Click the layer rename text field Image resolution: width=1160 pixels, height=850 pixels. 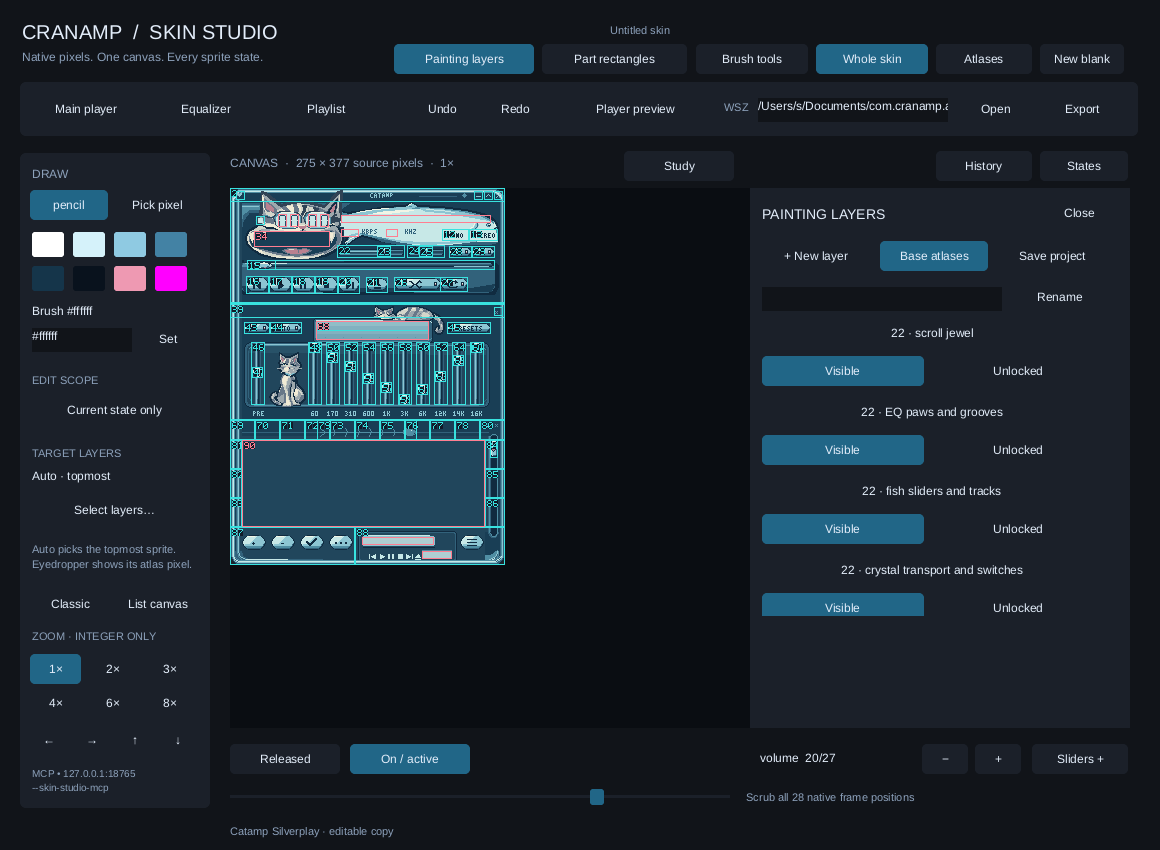click(882, 299)
